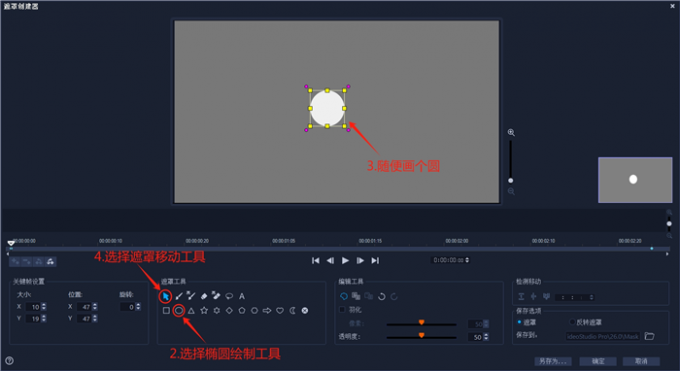Select the 遮罩 radio button
This screenshot has height=371, width=680.
pyautogui.click(x=519, y=322)
